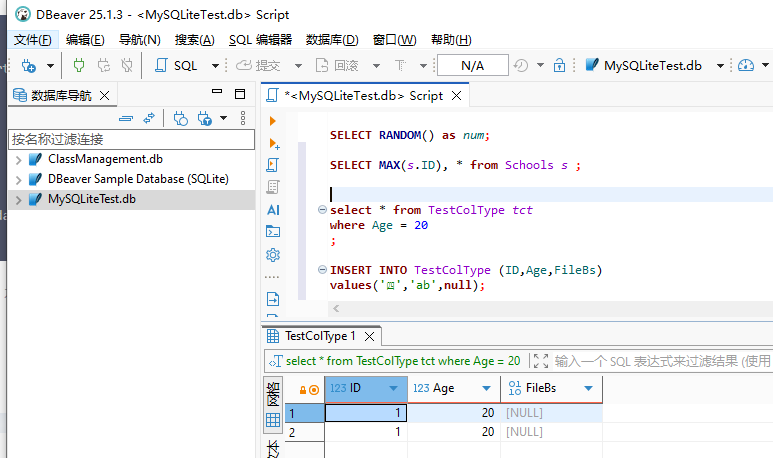Screen dimensions: 773x458
Task: Click the transaction history clock icon
Action: tap(521, 66)
